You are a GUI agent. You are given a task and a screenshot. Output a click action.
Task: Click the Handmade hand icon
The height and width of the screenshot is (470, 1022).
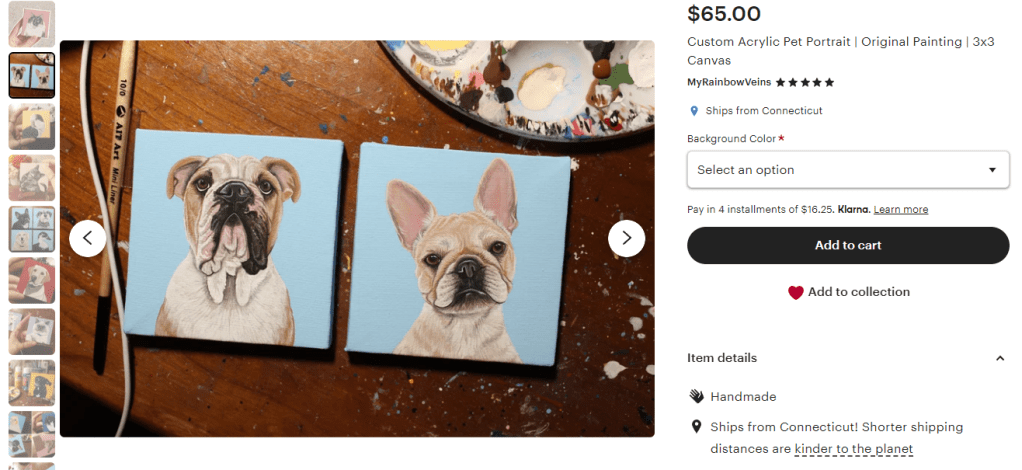click(x=696, y=397)
